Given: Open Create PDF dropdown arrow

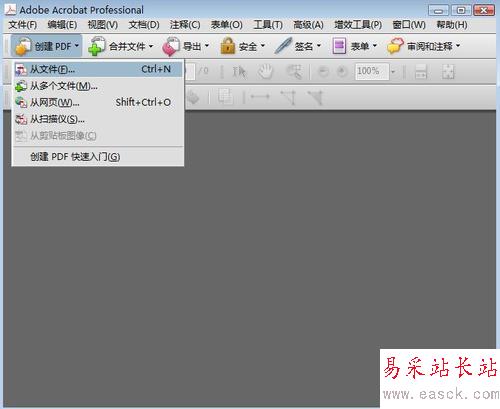Looking at the screenshot, I should (77, 46).
